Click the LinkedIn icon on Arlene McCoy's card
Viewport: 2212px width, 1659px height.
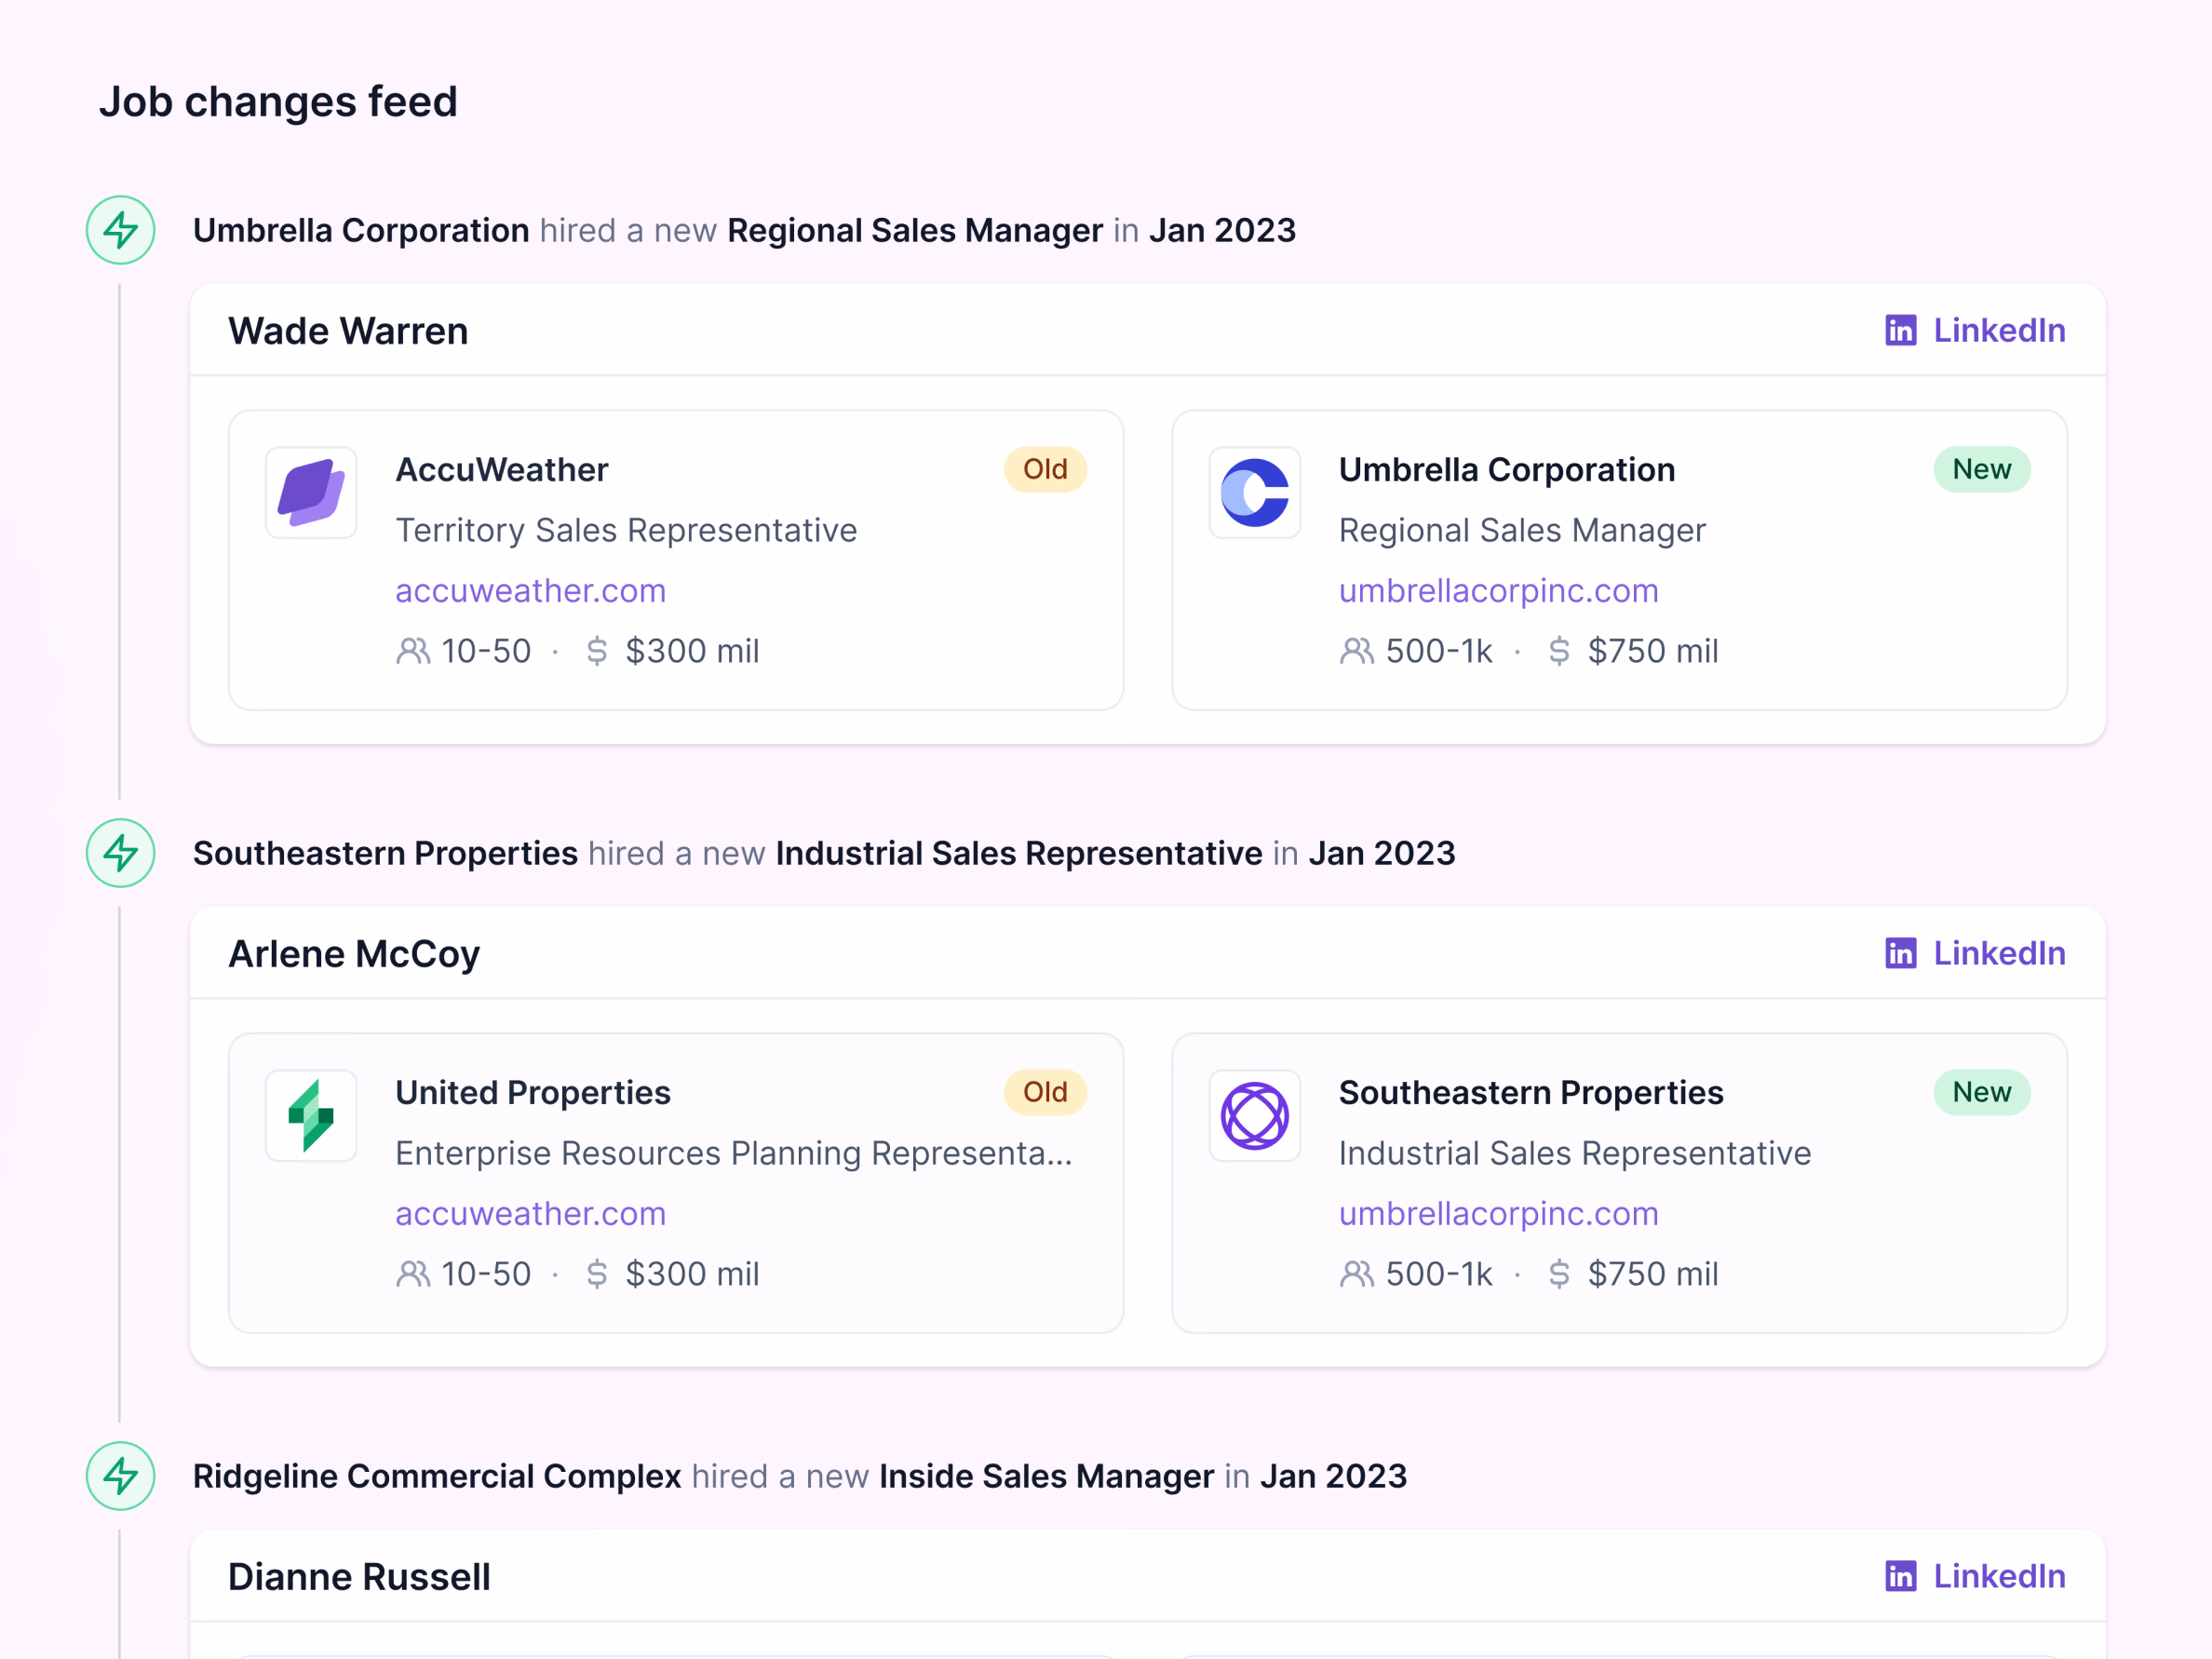pos(1900,953)
